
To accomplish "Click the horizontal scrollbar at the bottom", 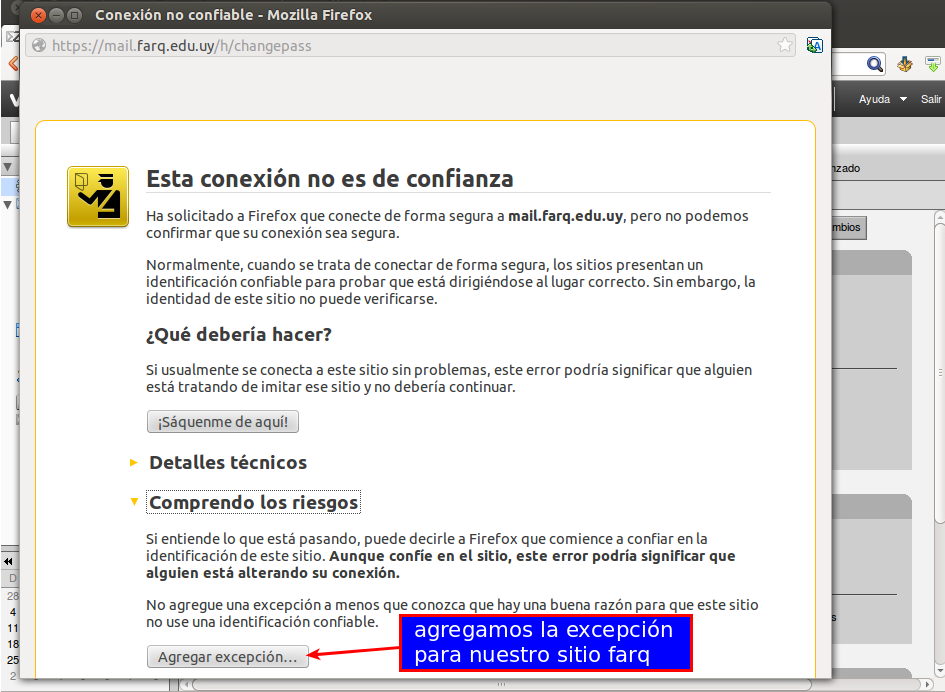I will pyautogui.click(x=500, y=685).
